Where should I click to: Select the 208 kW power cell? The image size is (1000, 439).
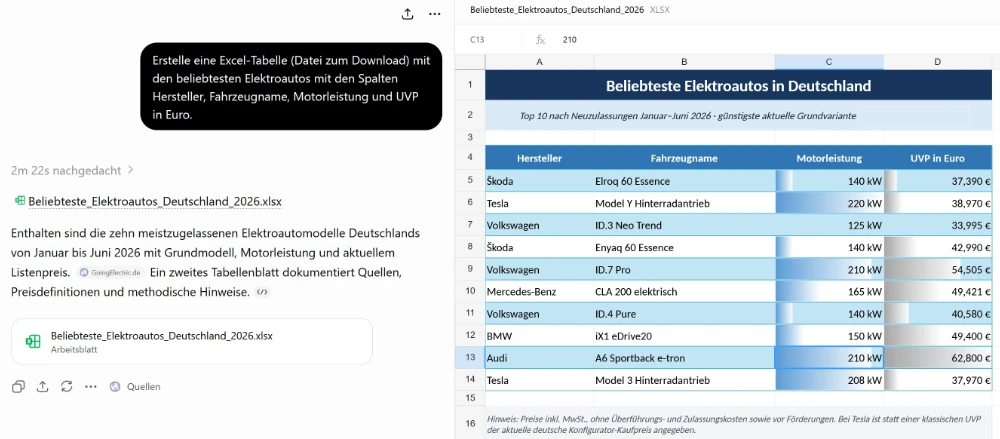tap(829, 380)
